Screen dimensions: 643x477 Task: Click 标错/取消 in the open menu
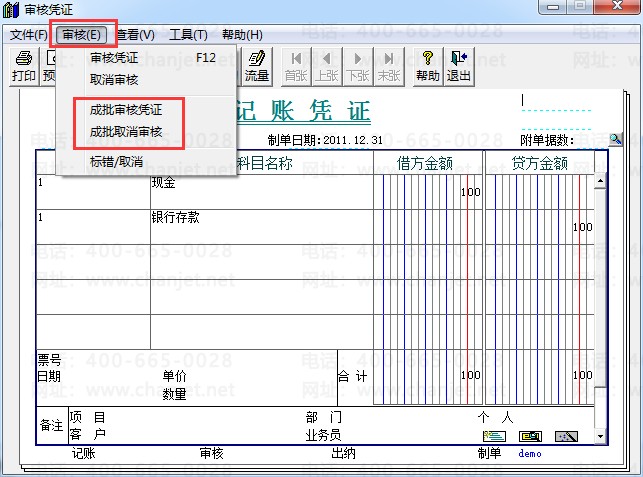(x=116, y=161)
